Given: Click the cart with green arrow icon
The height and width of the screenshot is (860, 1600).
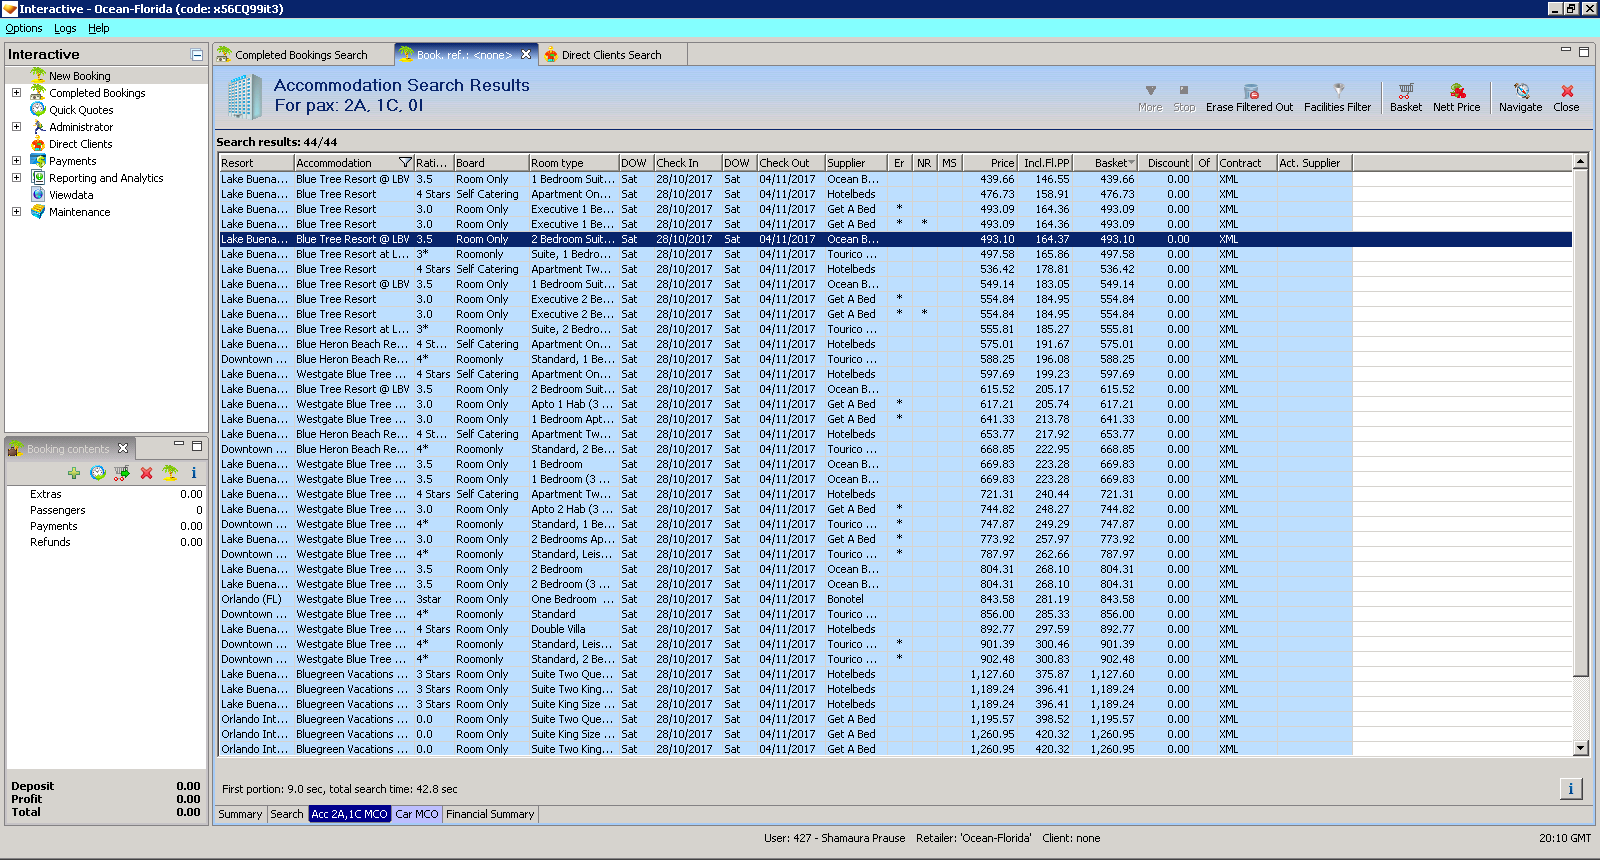Looking at the screenshot, I should click(x=122, y=473).
